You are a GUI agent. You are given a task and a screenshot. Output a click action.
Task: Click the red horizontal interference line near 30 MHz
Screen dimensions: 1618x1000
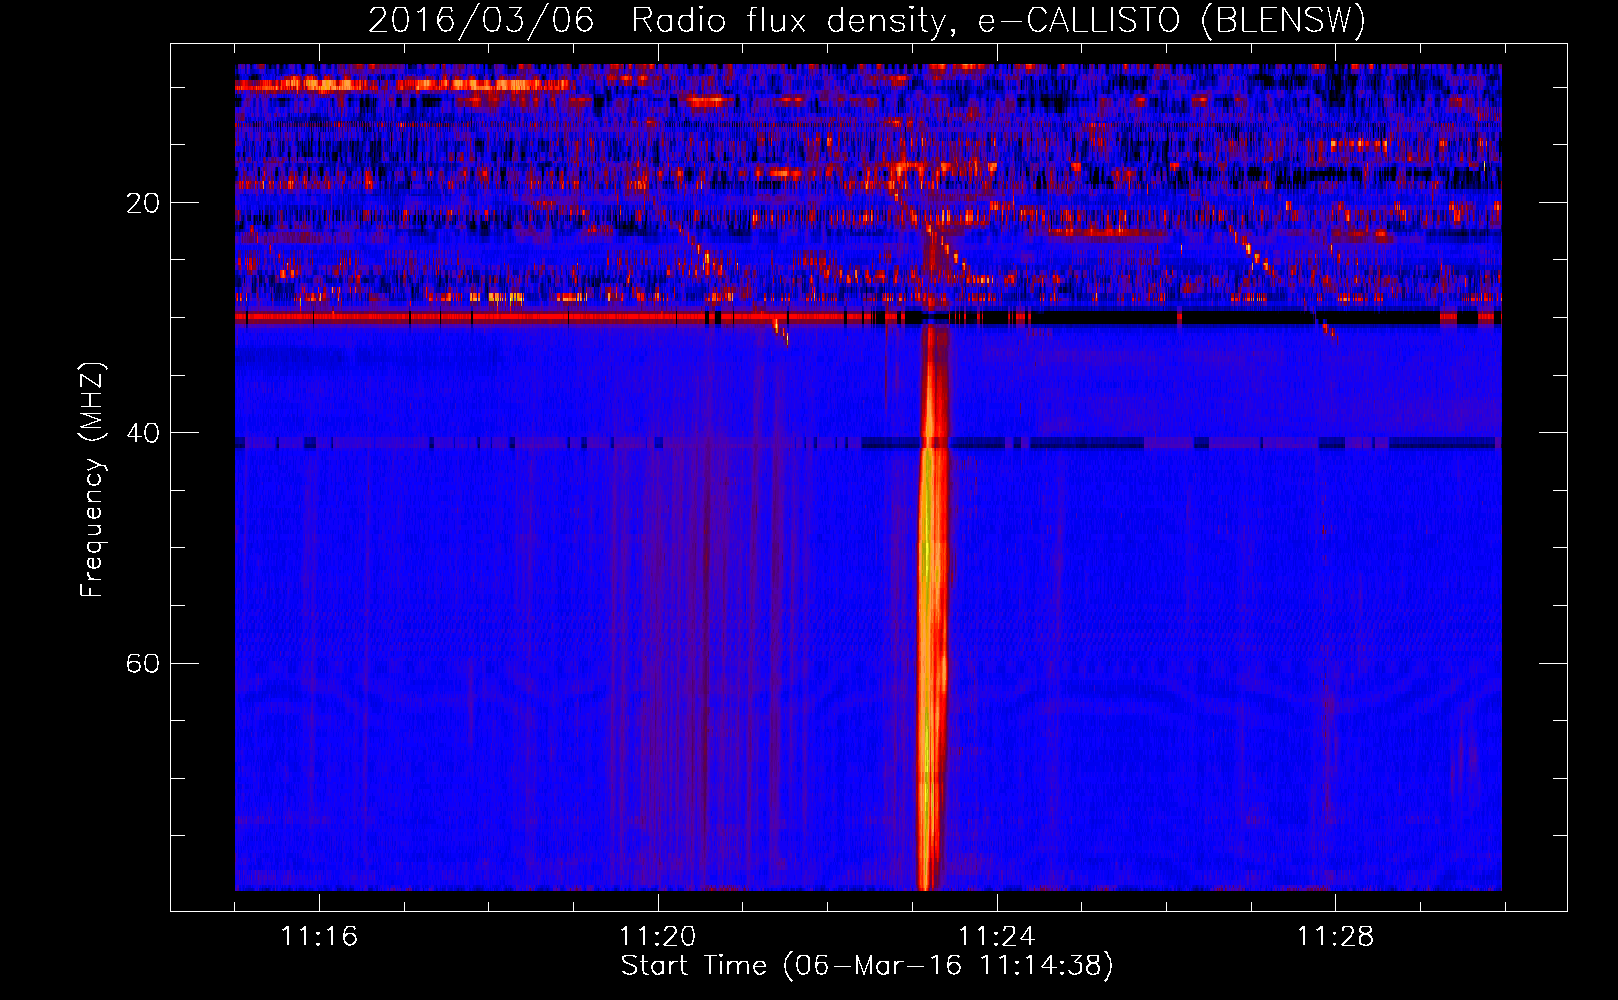[x=540, y=317]
